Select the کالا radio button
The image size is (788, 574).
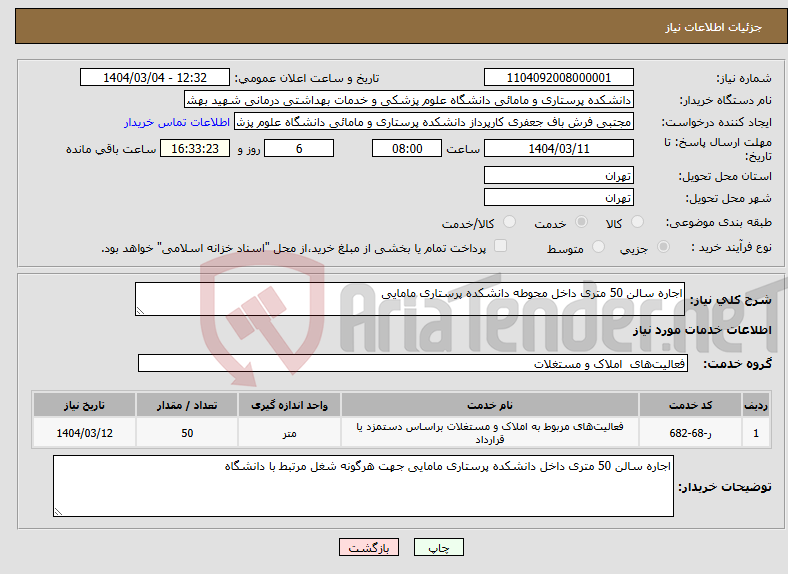coord(637,222)
